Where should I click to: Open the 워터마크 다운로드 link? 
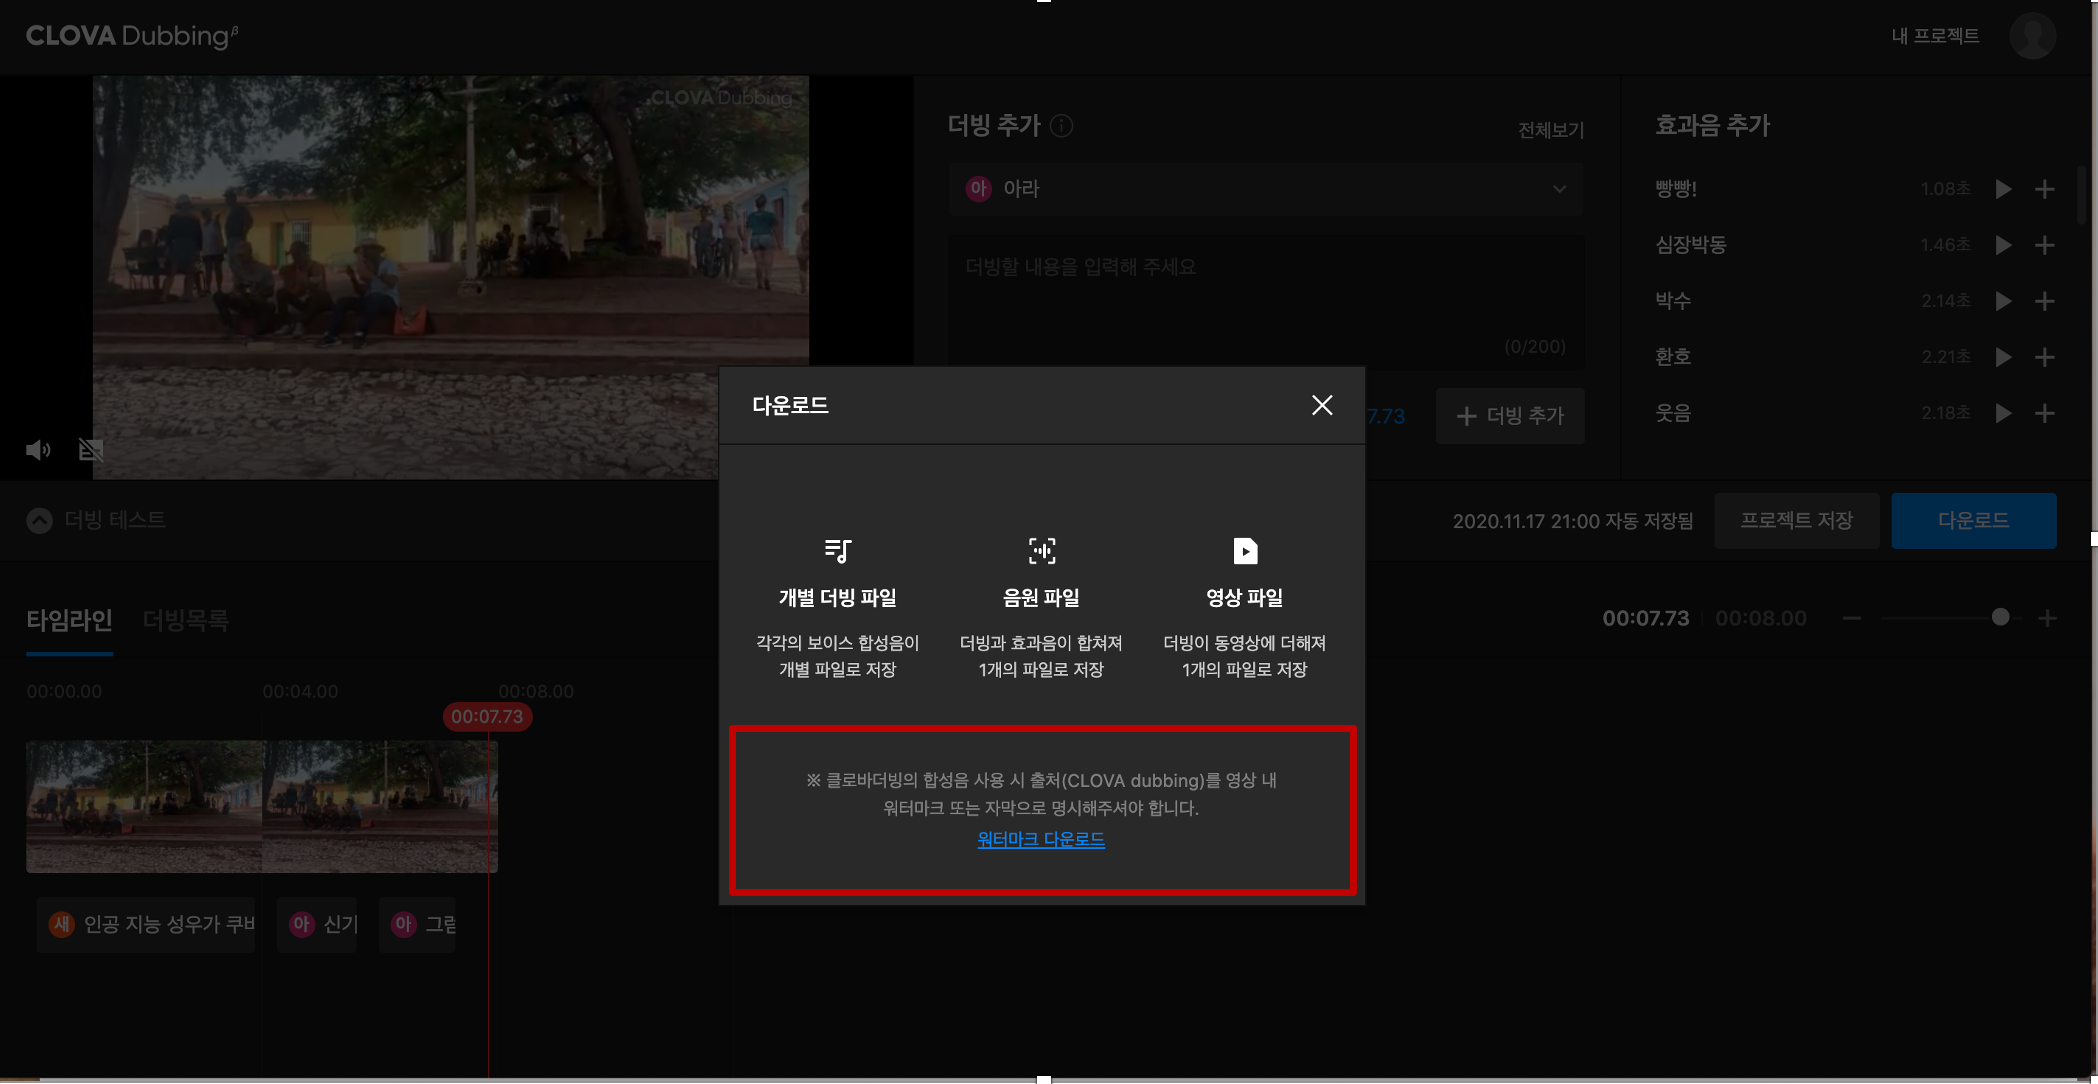tap(1040, 840)
